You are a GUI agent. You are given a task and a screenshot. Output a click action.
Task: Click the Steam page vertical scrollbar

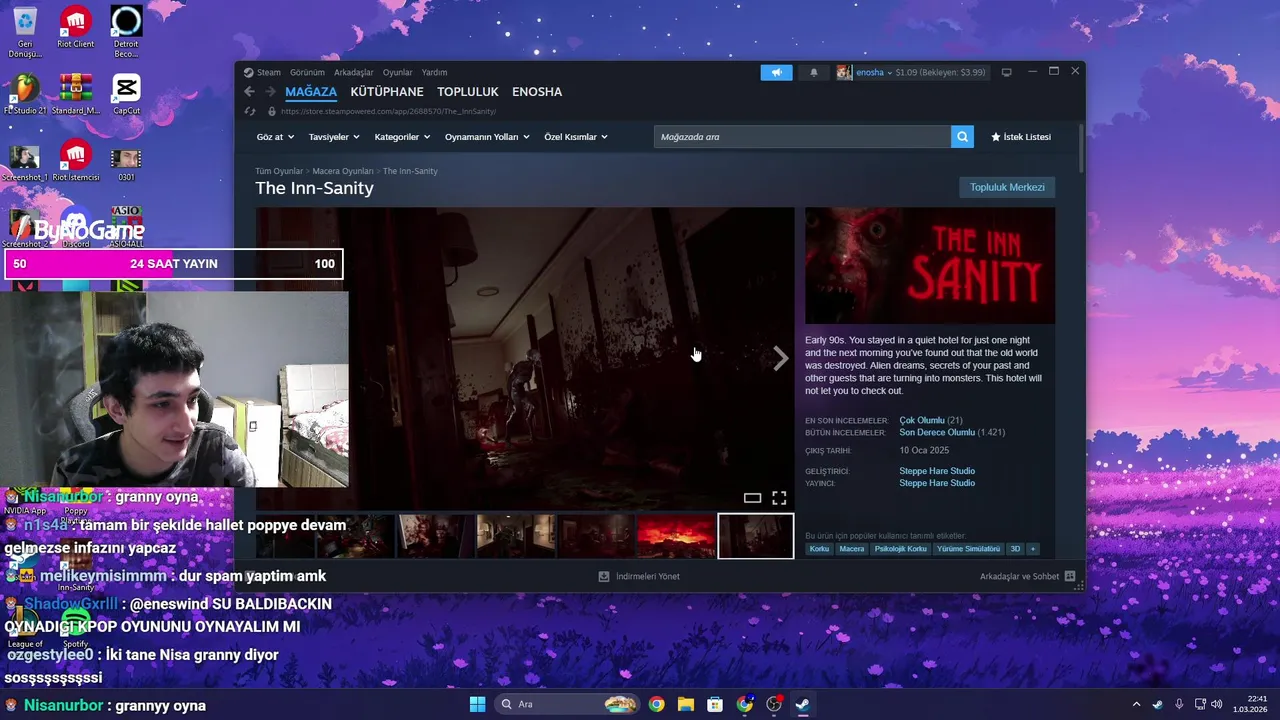[x=1080, y=150]
